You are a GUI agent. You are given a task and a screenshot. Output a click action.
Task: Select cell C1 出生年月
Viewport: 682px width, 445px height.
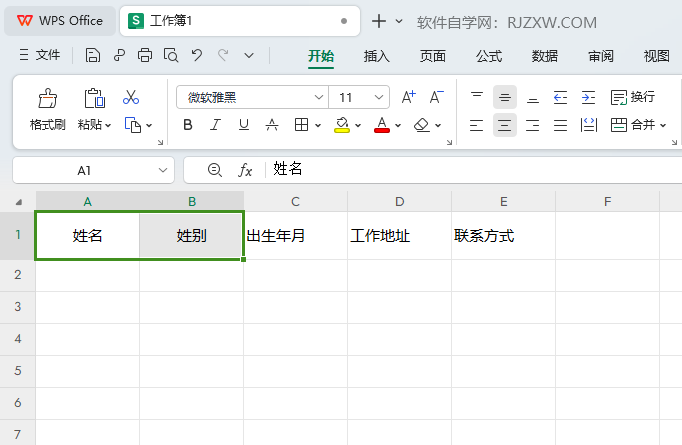(296, 236)
